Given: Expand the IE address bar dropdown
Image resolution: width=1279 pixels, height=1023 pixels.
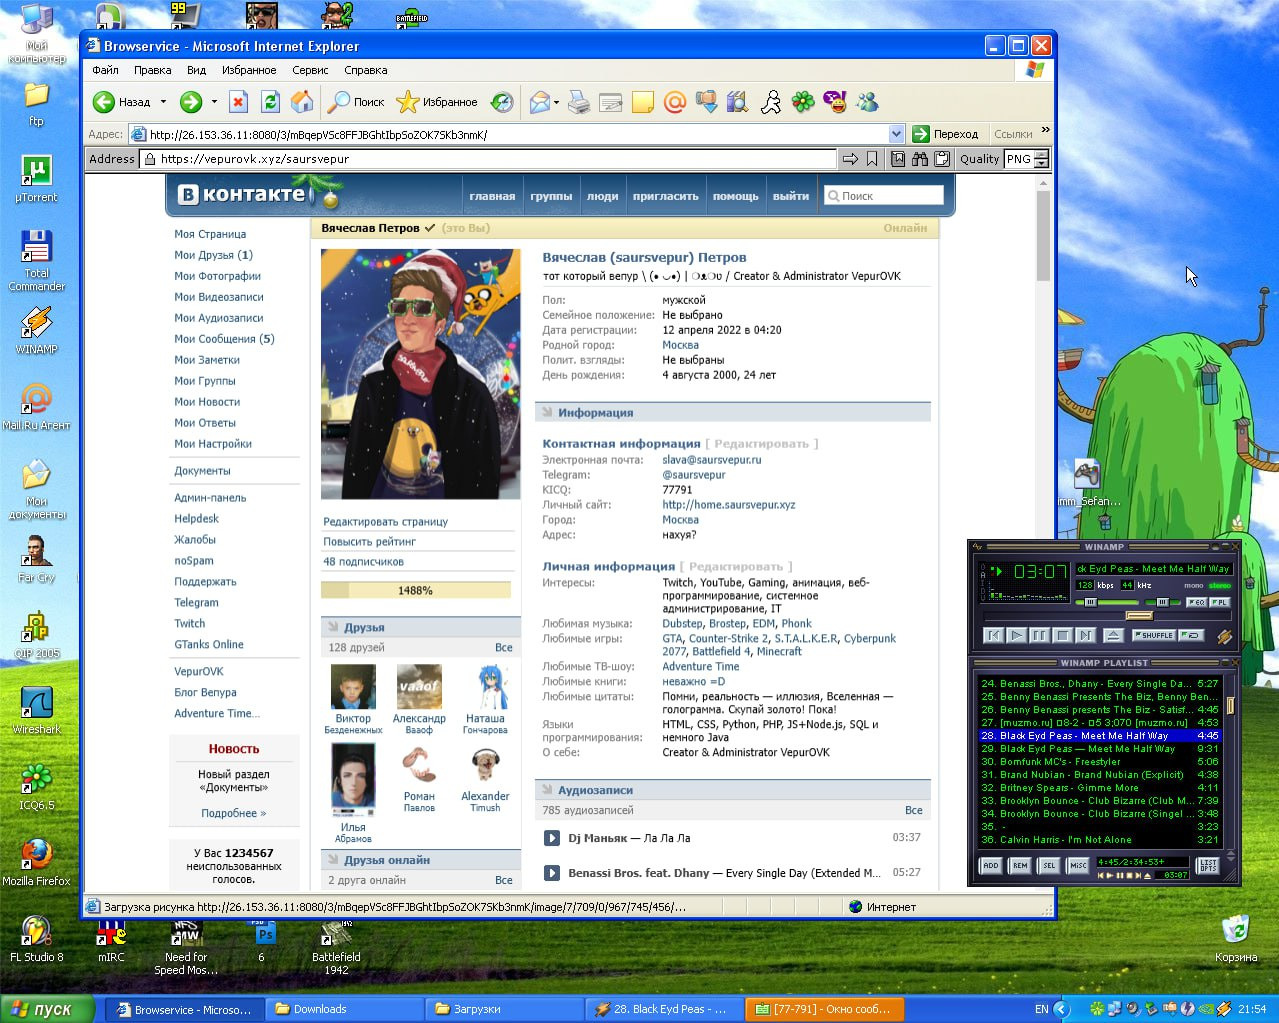Looking at the screenshot, I should pos(896,134).
